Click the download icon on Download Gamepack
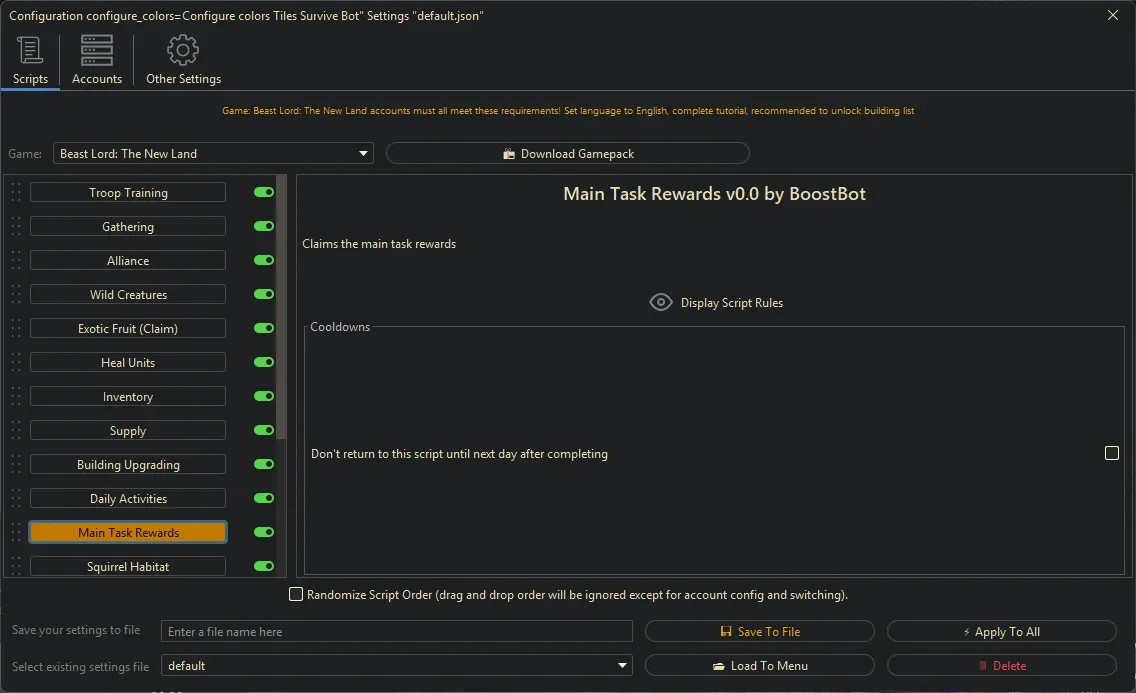1136x693 pixels. pyautogui.click(x=511, y=153)
